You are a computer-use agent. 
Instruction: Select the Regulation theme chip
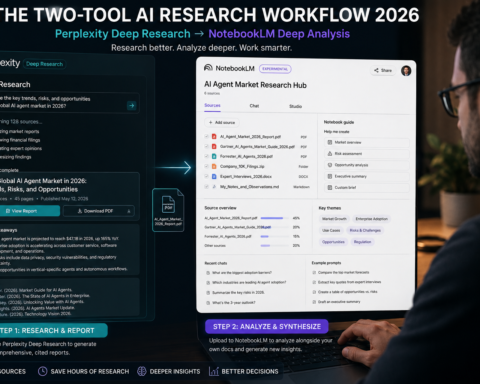pyautogui.click(x=362, y=242)
